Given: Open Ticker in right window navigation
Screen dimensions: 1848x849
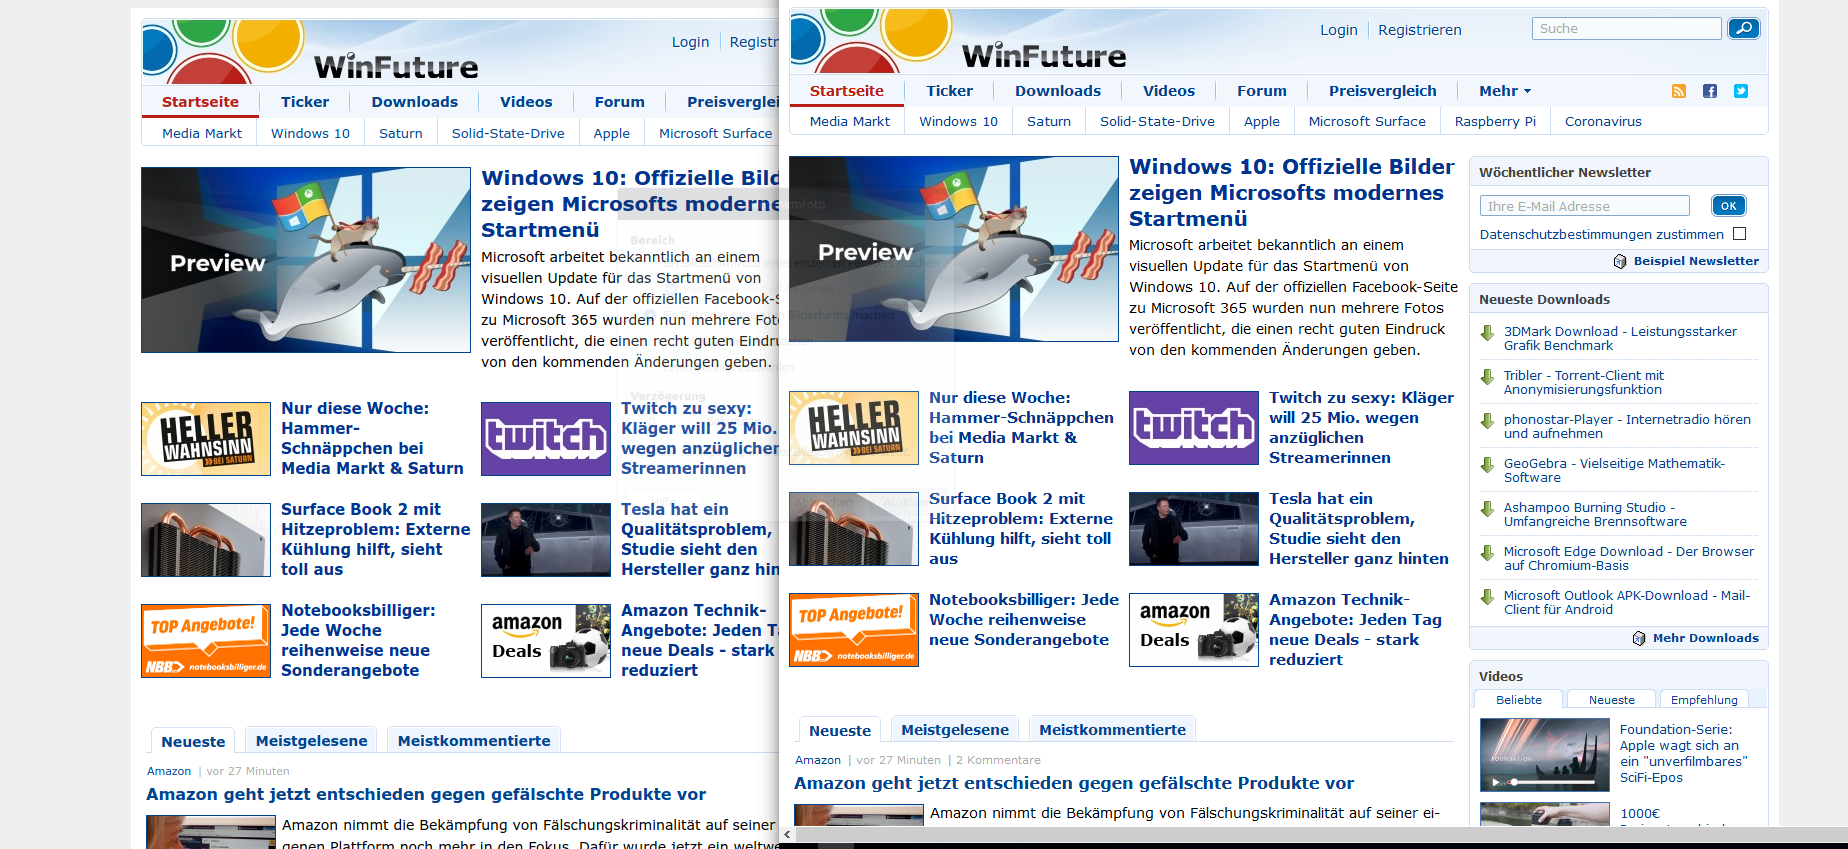Looking at the screenshot, I should (949, 91).
